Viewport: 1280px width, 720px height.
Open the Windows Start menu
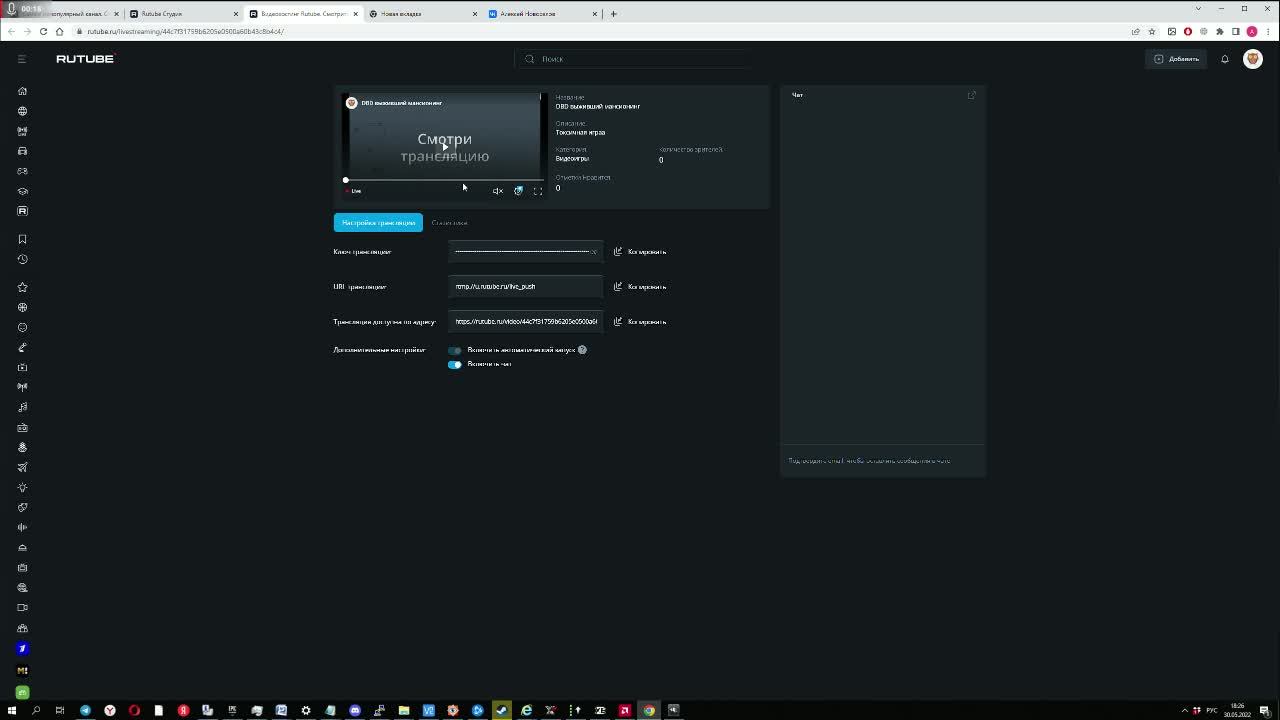pyautogui.click(x=11, y=710)
